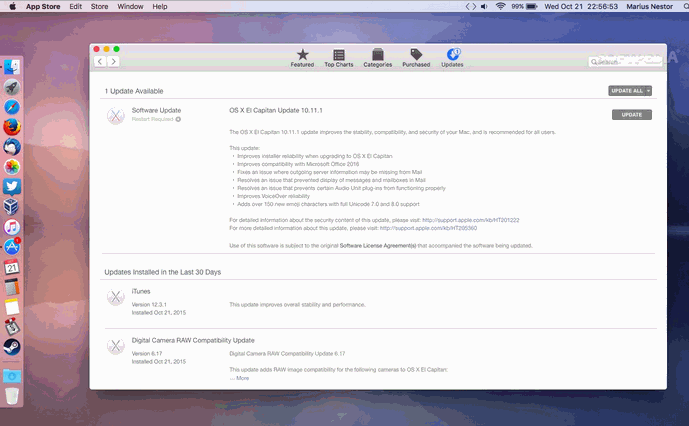The height and width of the screenshot is (426, 689).
Task: Launch Thunderbird from the dock
Action: click(x=12, y=146)
